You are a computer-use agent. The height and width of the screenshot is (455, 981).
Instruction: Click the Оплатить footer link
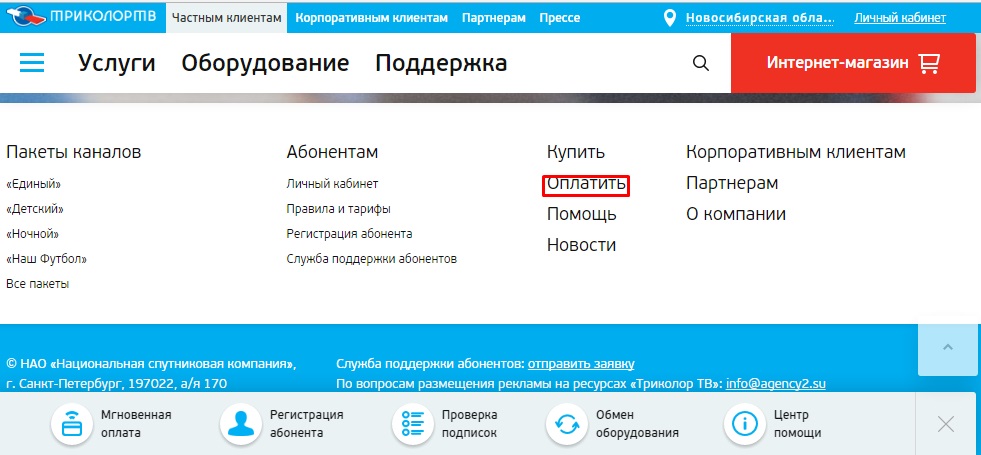tap(586, 184)
